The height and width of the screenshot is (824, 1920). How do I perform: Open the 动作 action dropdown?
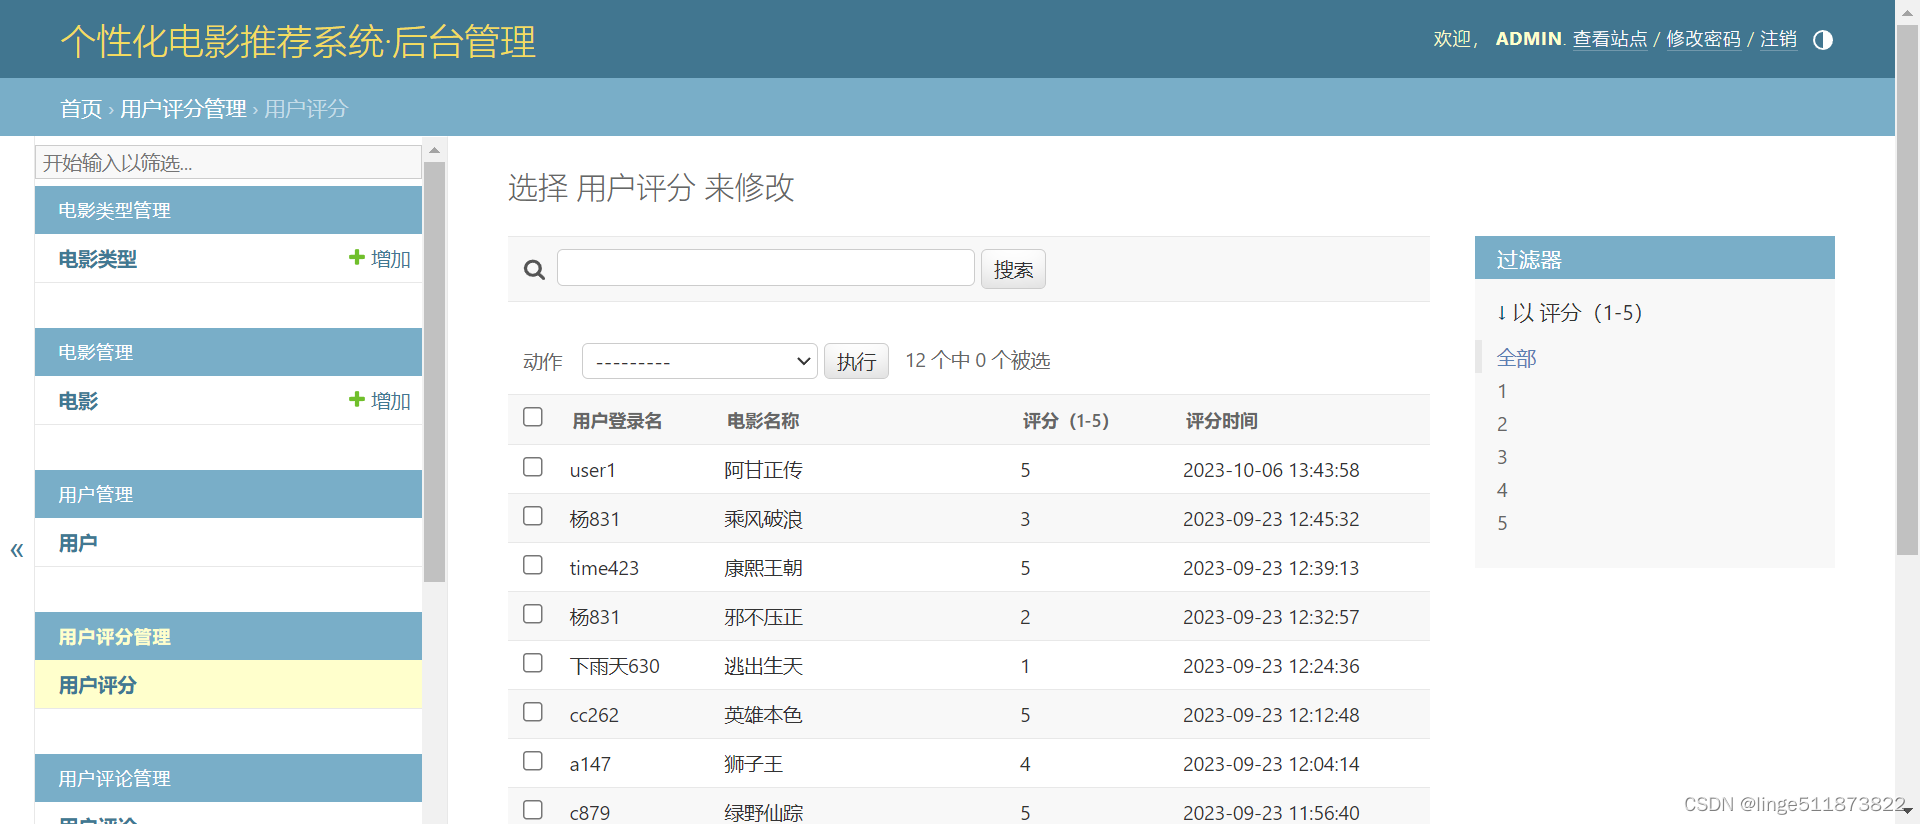(x=700, y=361)
